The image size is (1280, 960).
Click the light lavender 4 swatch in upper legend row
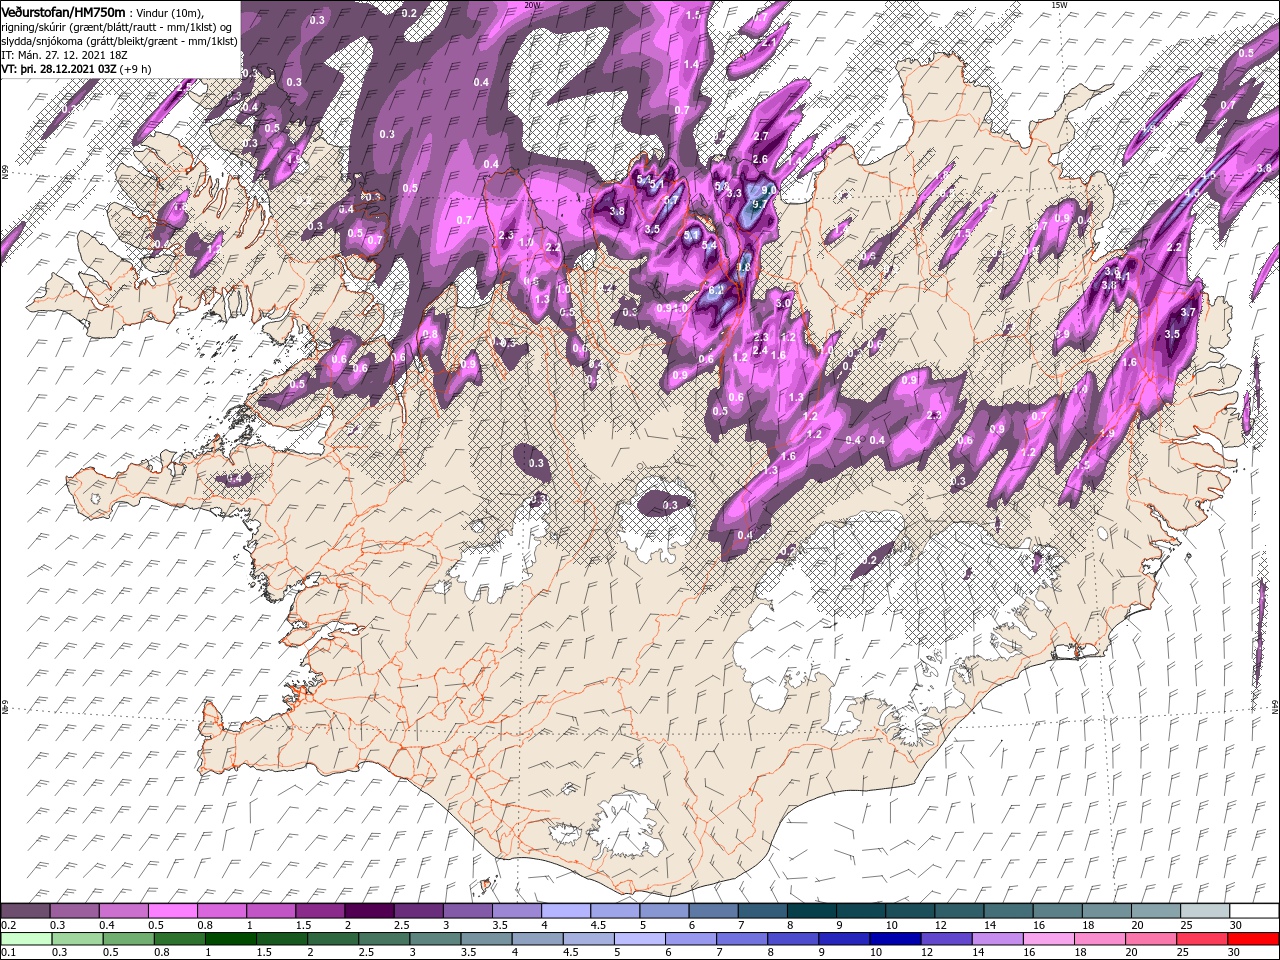point(565,911)
